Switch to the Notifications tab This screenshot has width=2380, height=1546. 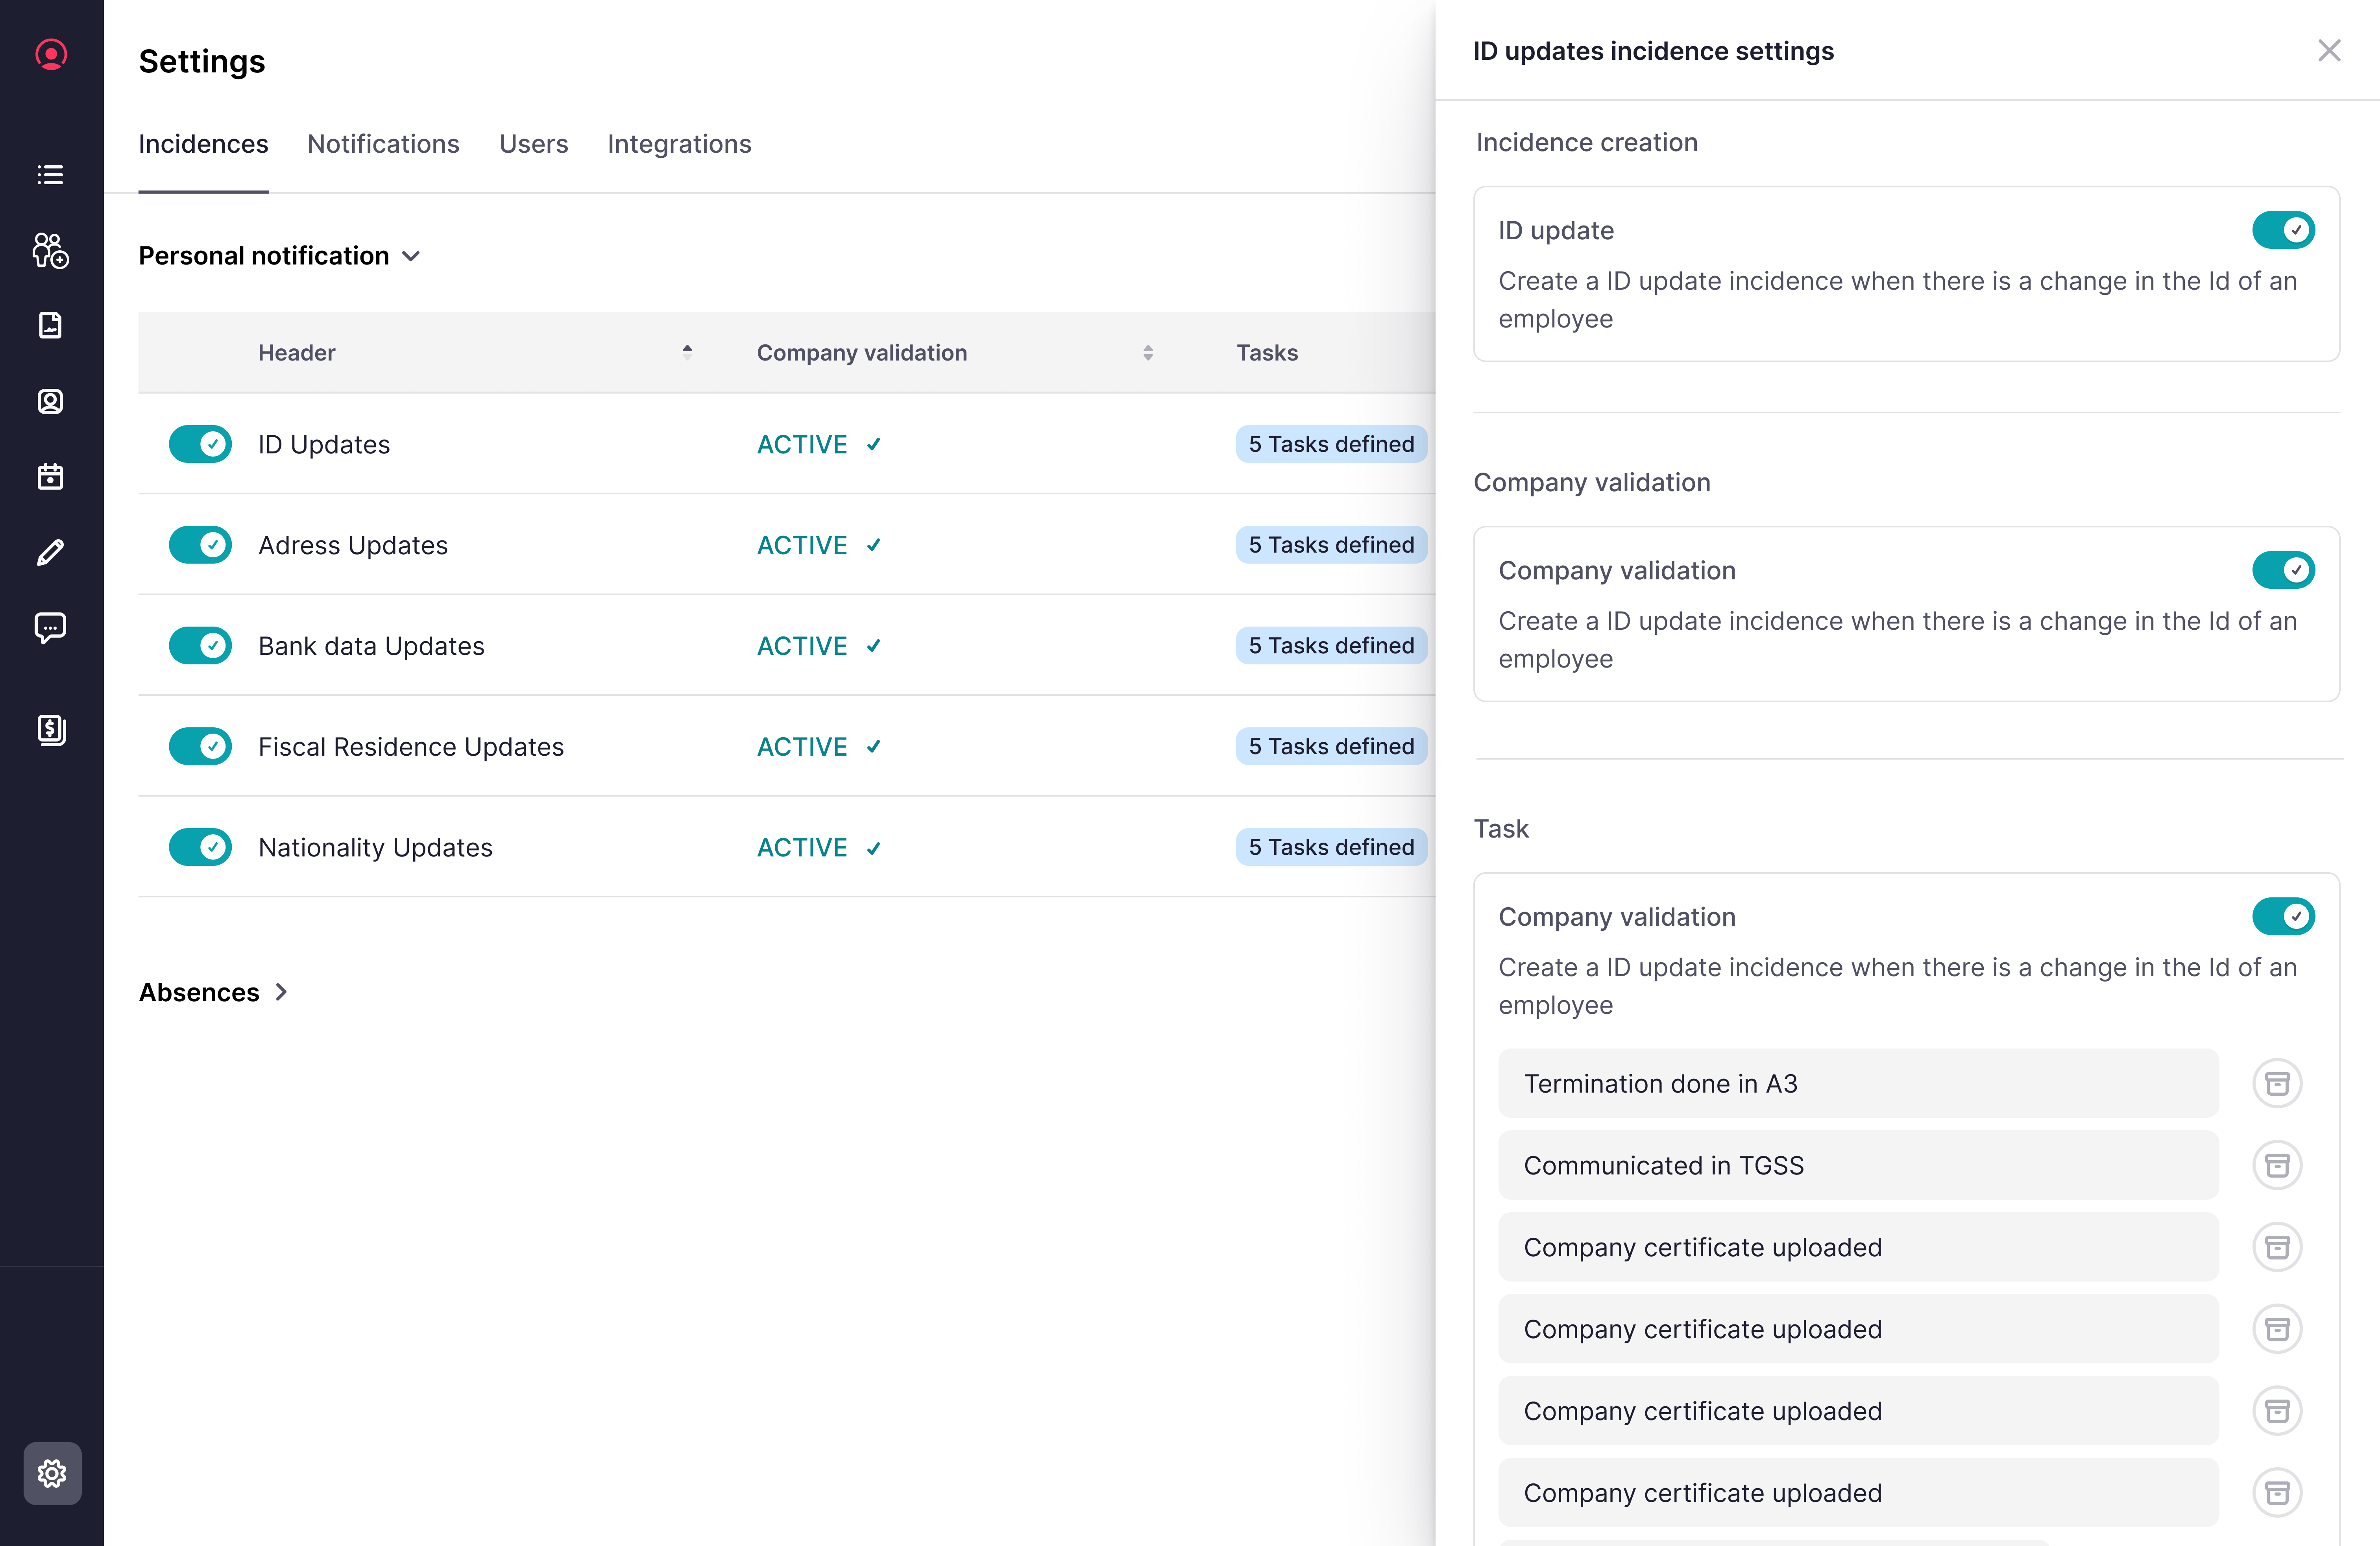[x=383, y=144]
